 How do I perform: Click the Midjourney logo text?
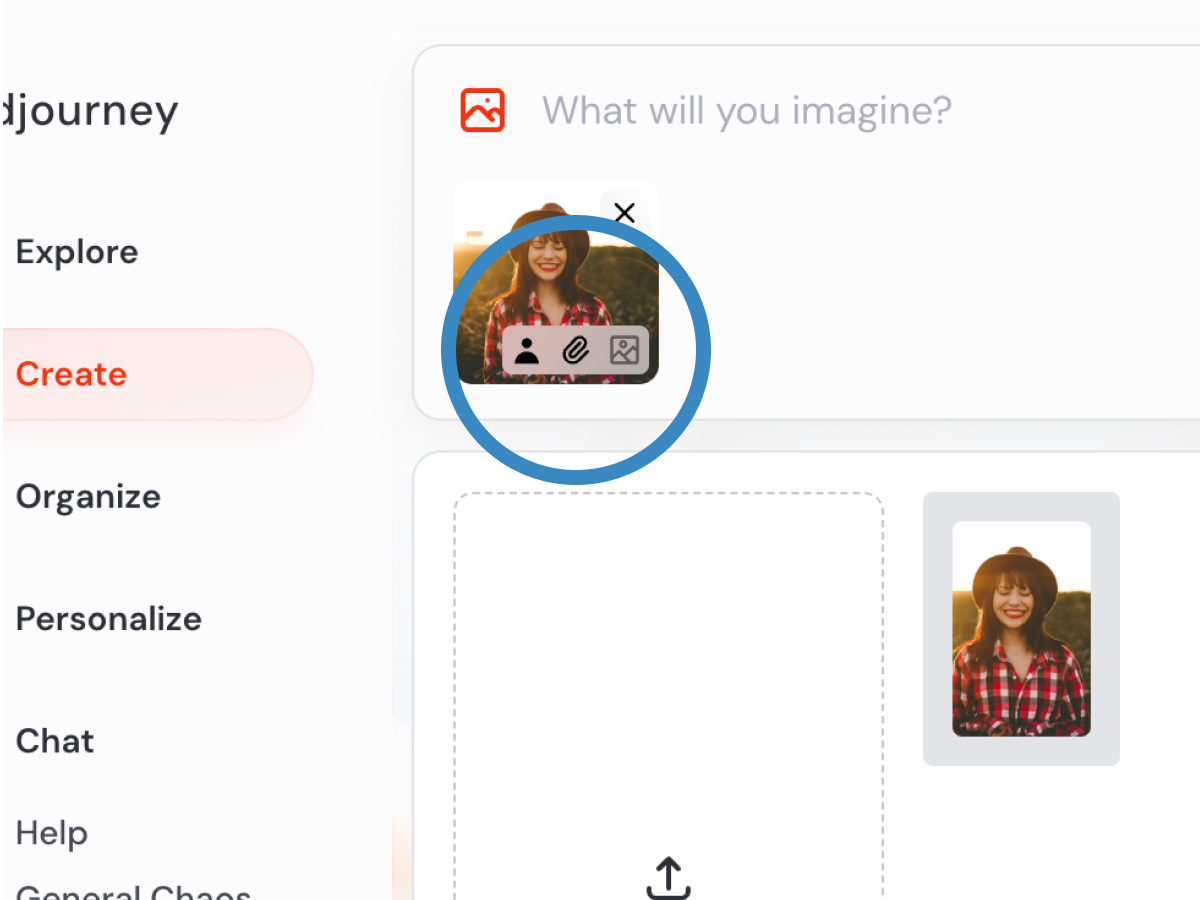(90, 111)
